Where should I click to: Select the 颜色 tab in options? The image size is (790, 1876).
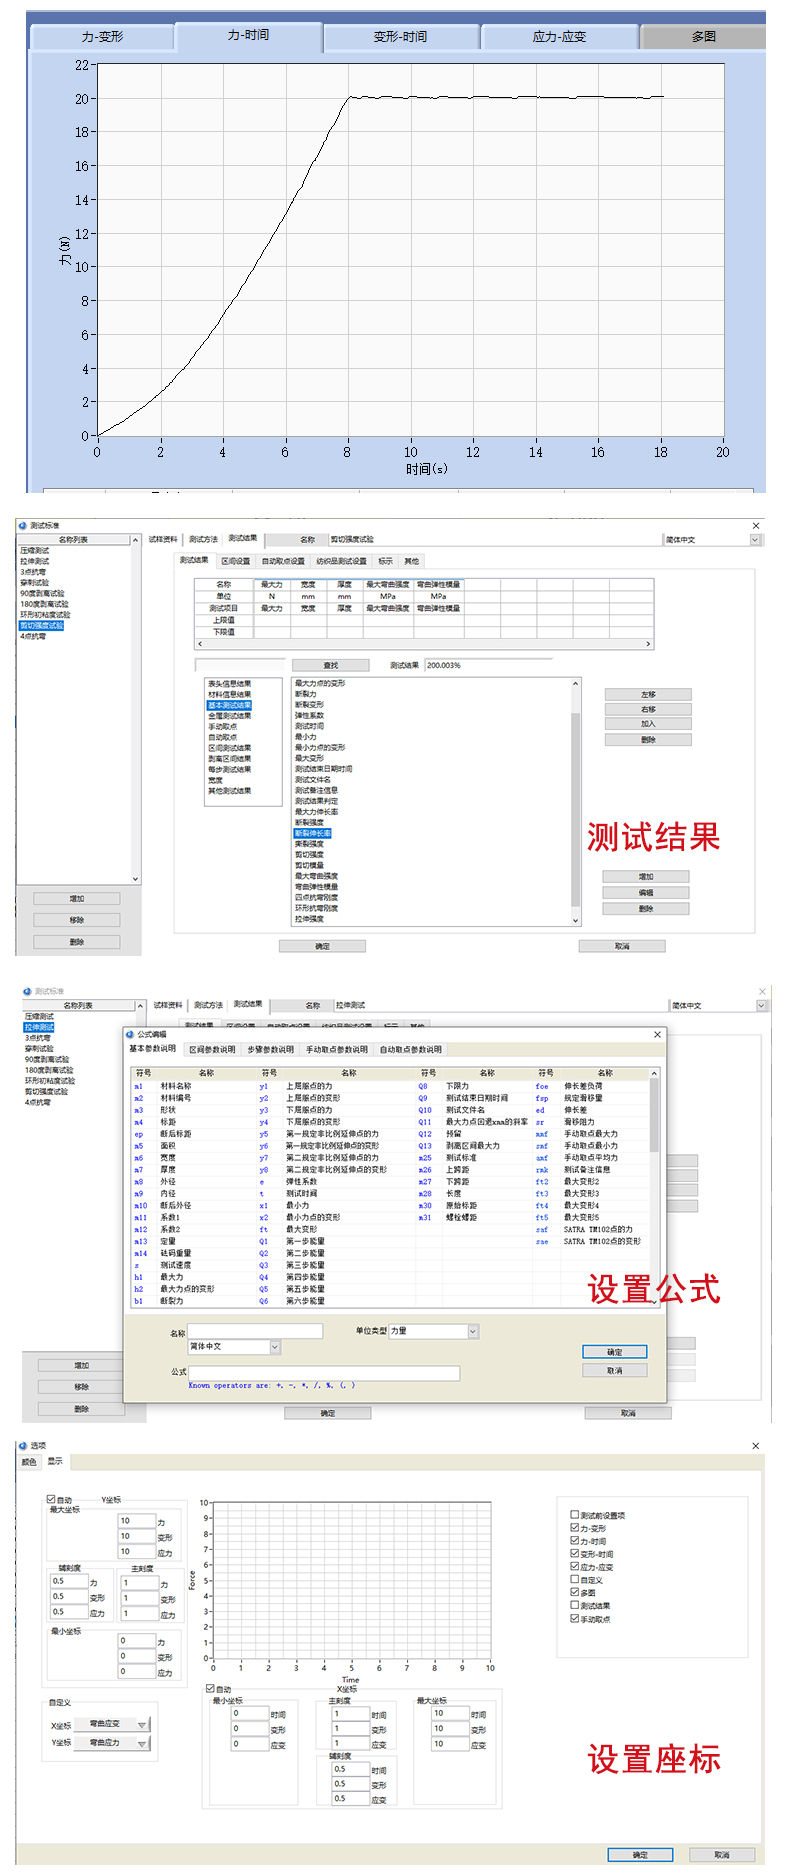tap(29, 1461)
